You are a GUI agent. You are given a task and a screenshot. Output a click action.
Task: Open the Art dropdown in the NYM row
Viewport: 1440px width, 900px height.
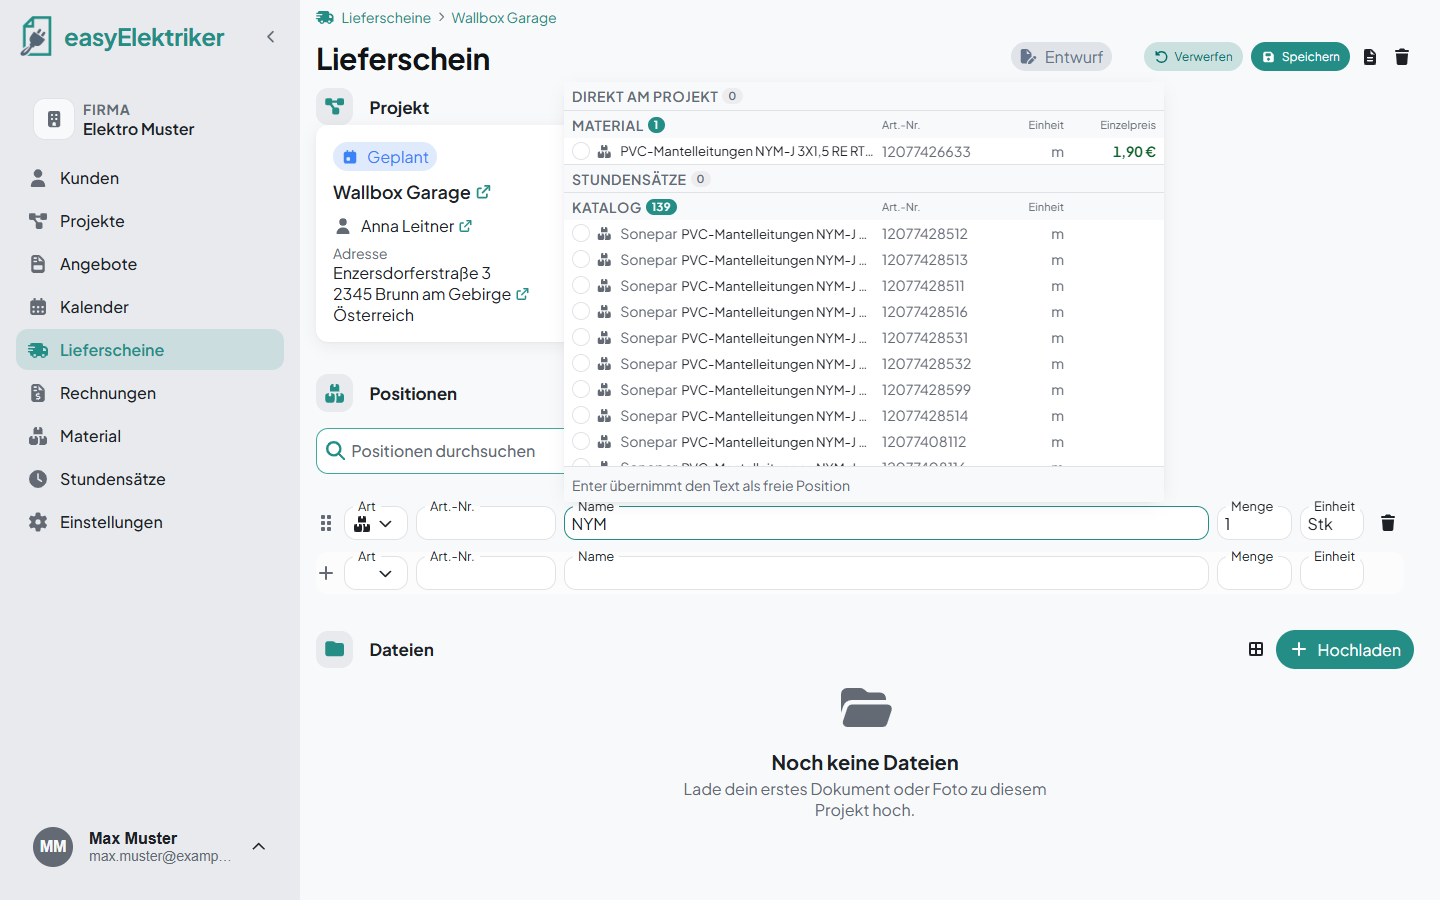click(376, 523)
